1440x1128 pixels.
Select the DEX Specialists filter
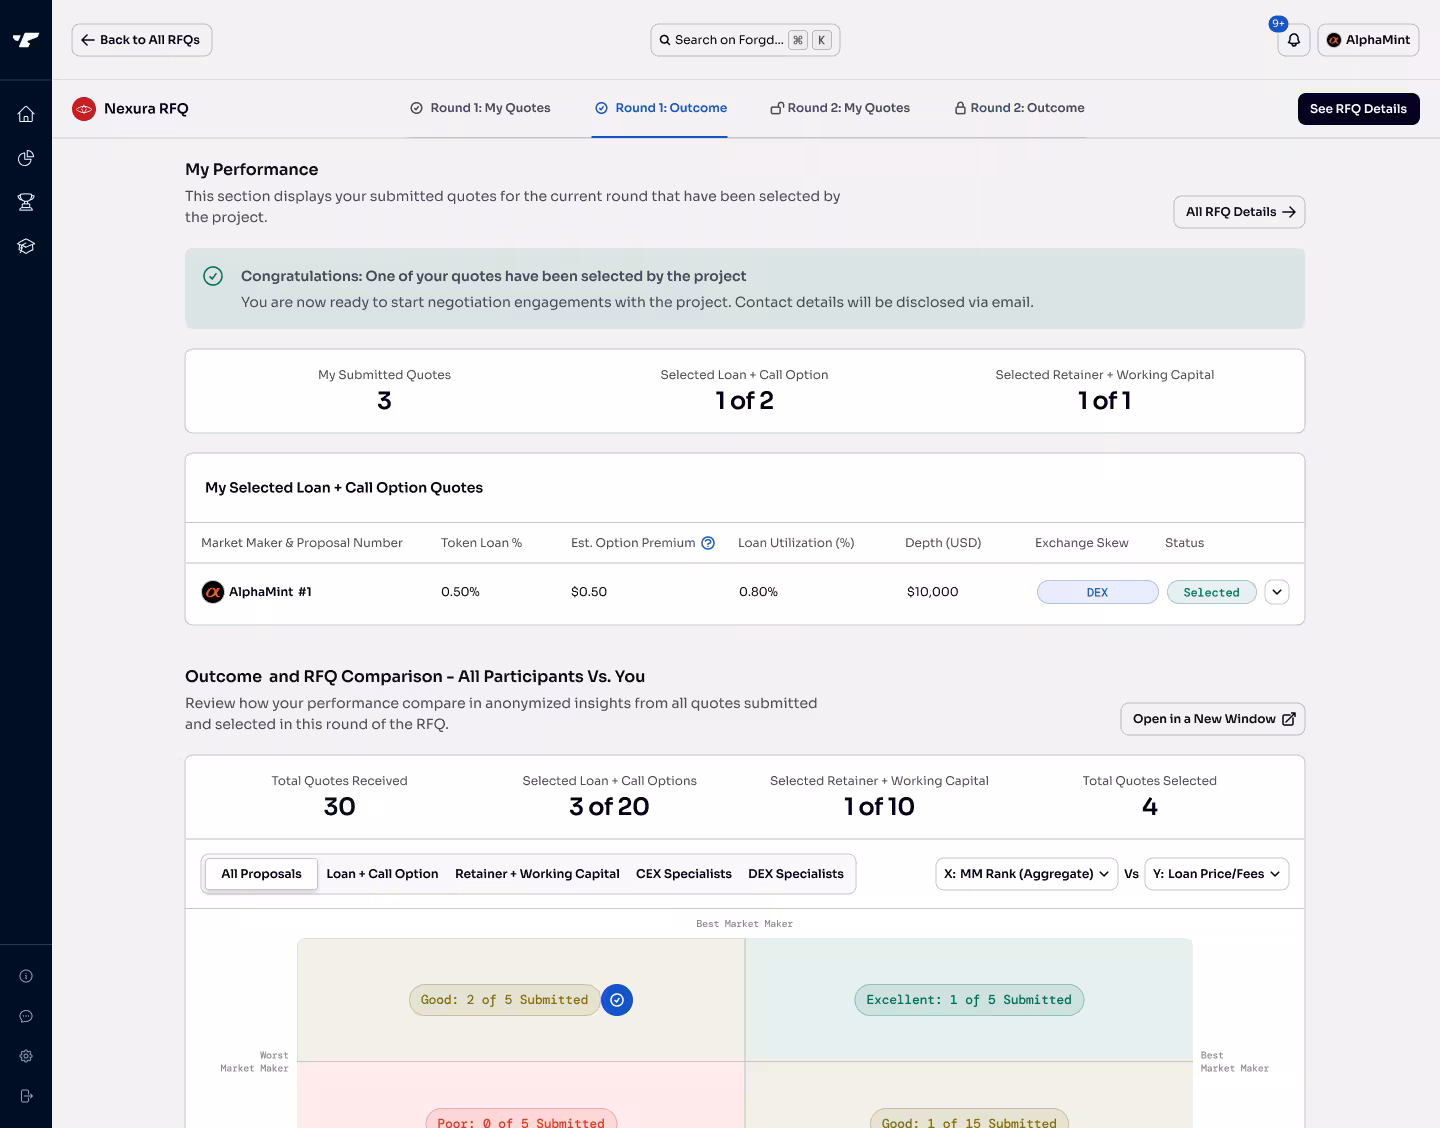click(x=796, y=874)
